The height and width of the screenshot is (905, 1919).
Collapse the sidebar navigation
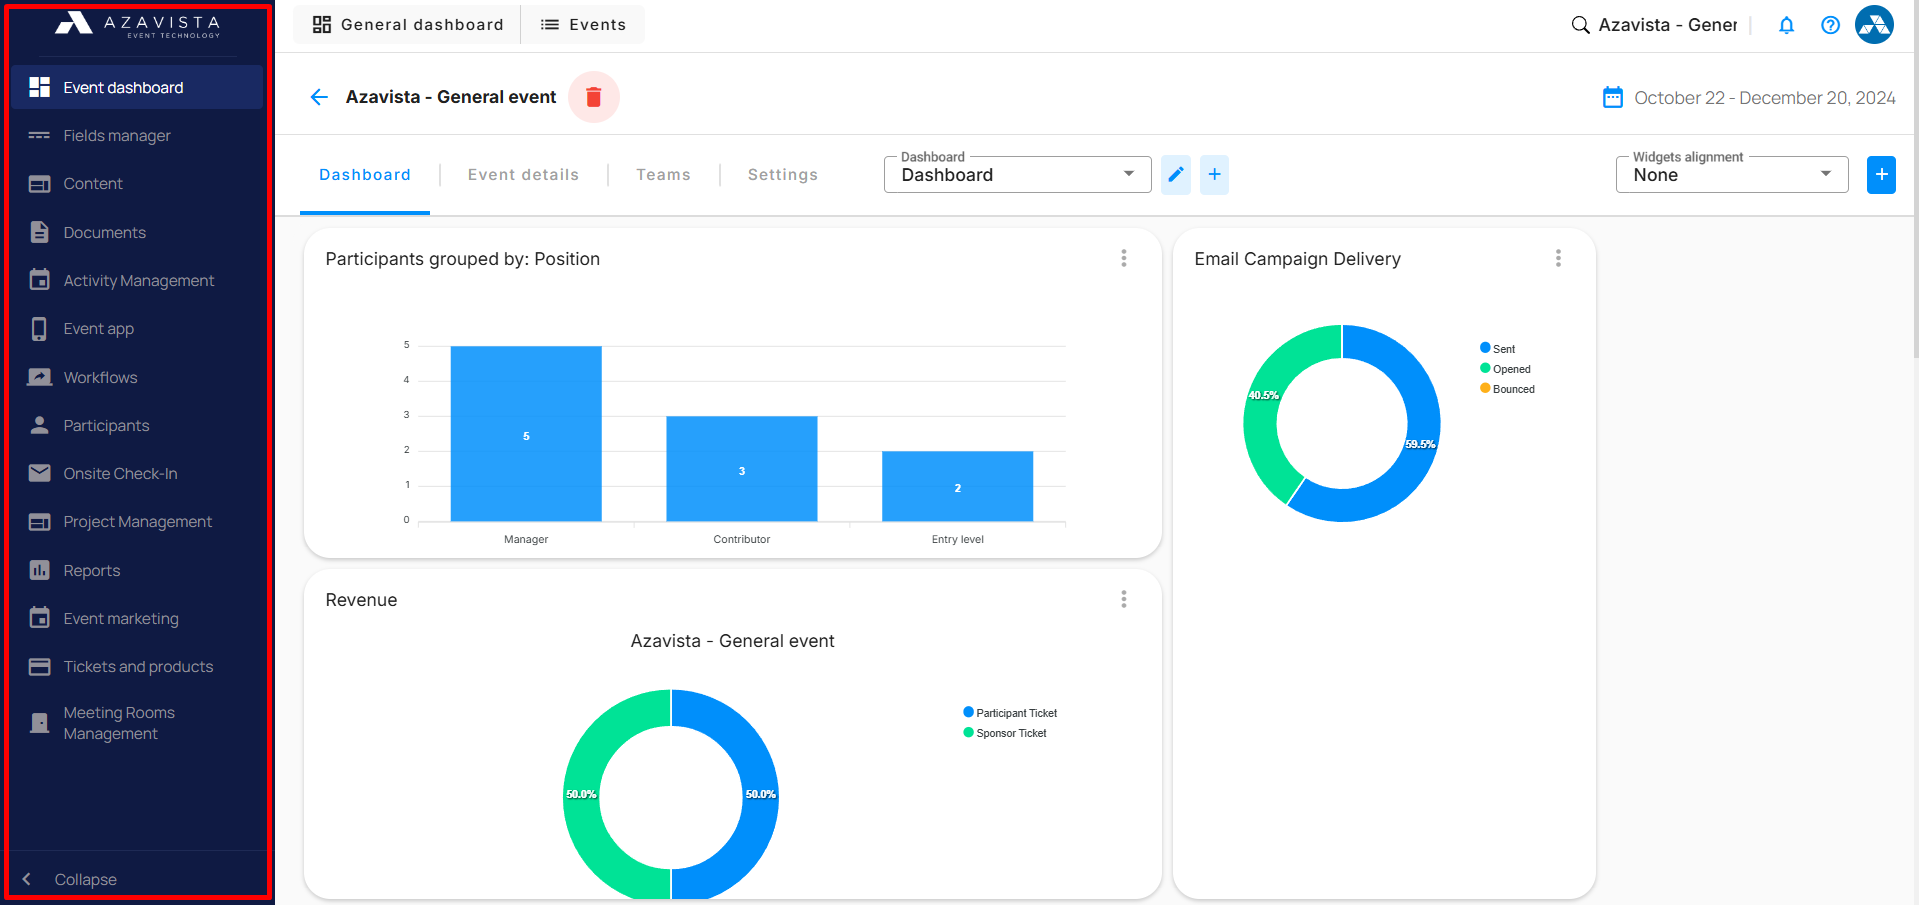[70, 879]
